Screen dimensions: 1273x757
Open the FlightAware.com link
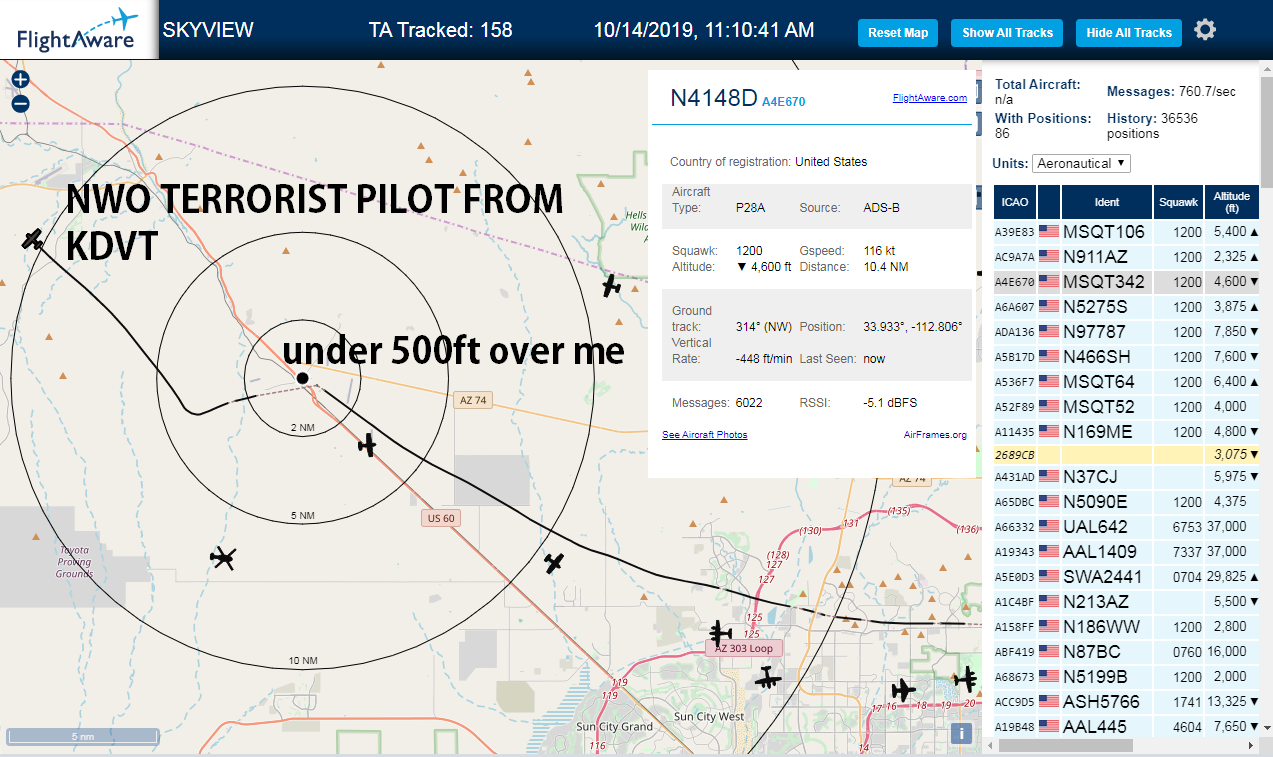click(930, 98)
